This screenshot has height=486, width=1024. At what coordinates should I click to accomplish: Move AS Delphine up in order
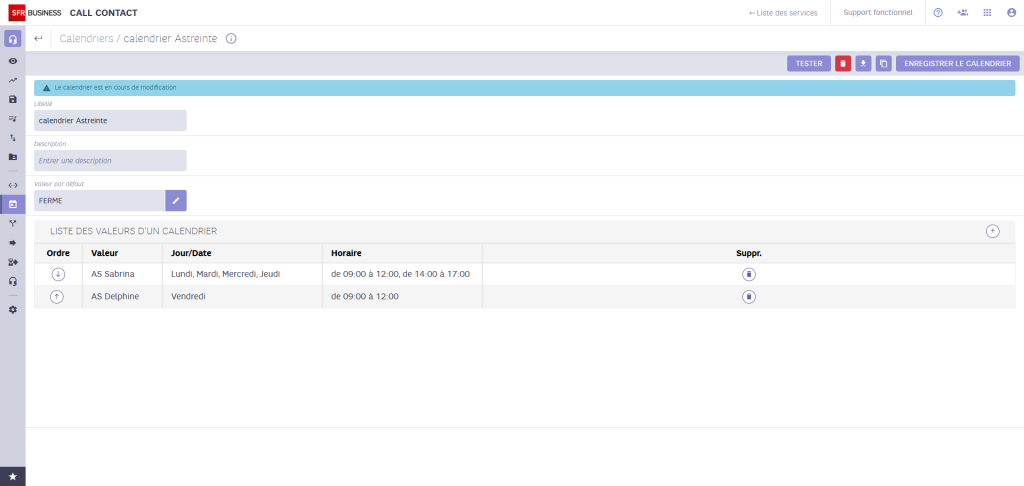(58, 297)
